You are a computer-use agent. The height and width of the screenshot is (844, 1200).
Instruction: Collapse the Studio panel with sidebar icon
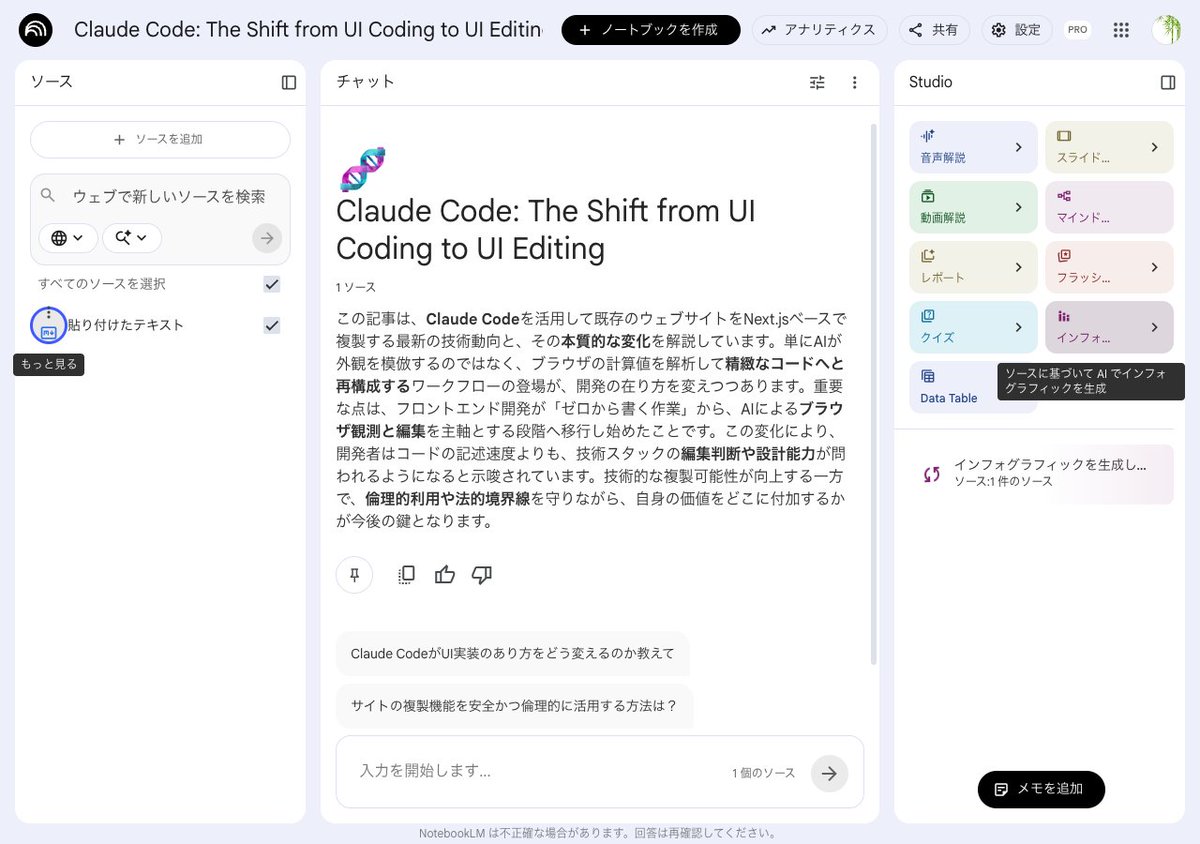[1167, 82]
